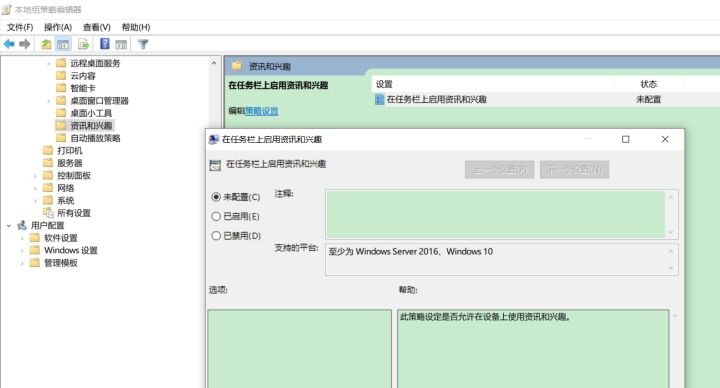Click the 所有设置 icon in tree
Image resolution: width=720 pixels, height=388 pixels.
tap(48, 213)
